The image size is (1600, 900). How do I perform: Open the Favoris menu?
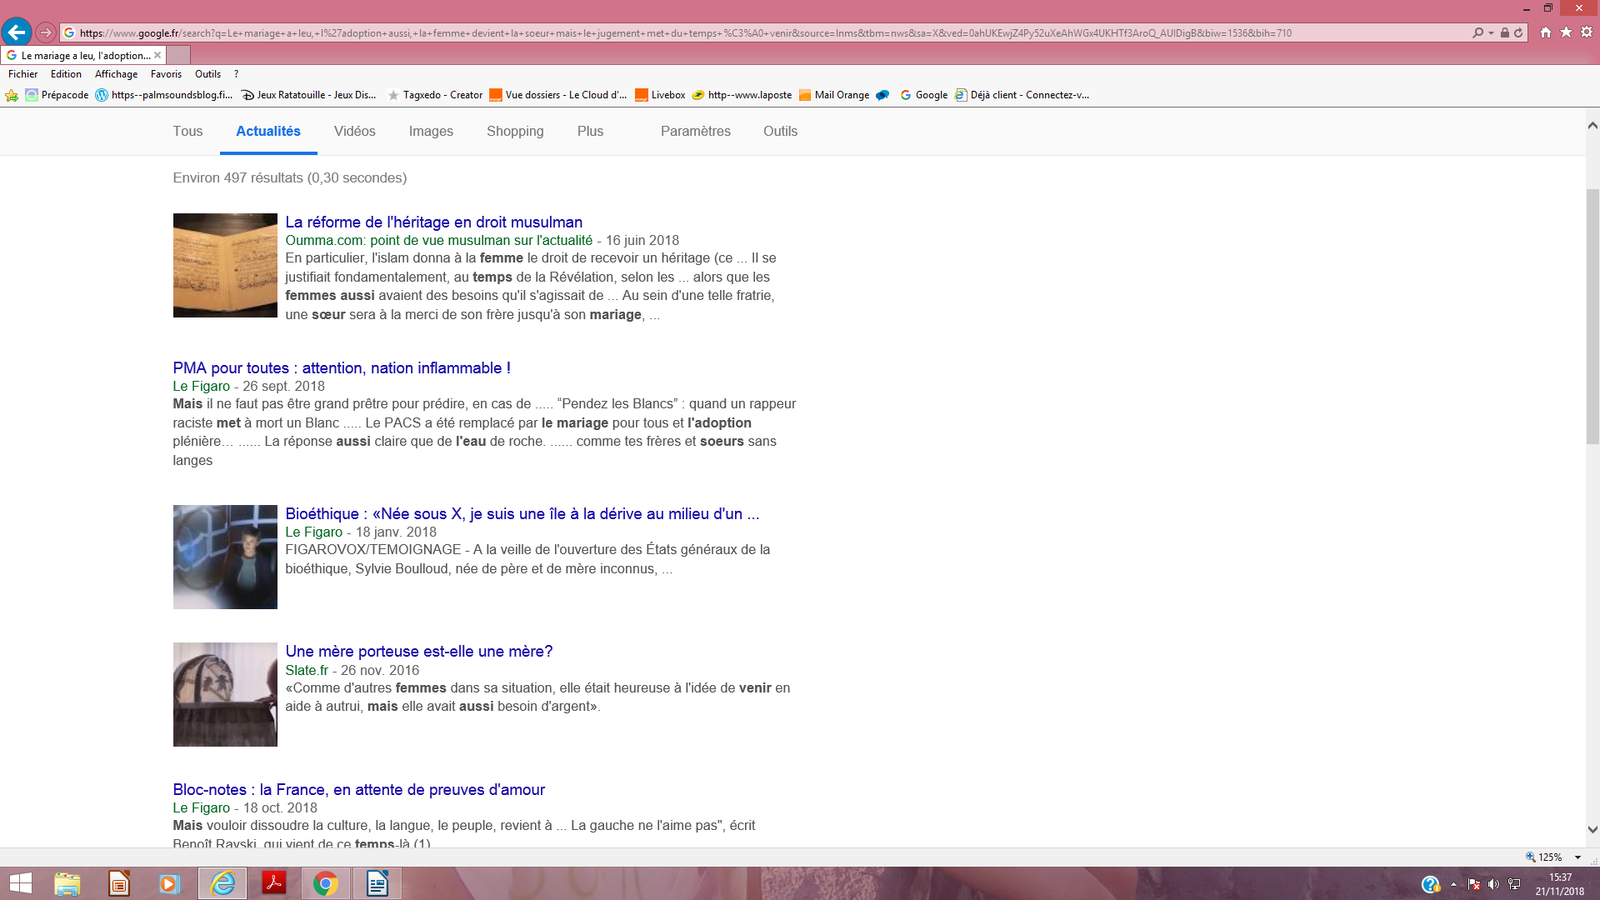[x=166, y=74]
